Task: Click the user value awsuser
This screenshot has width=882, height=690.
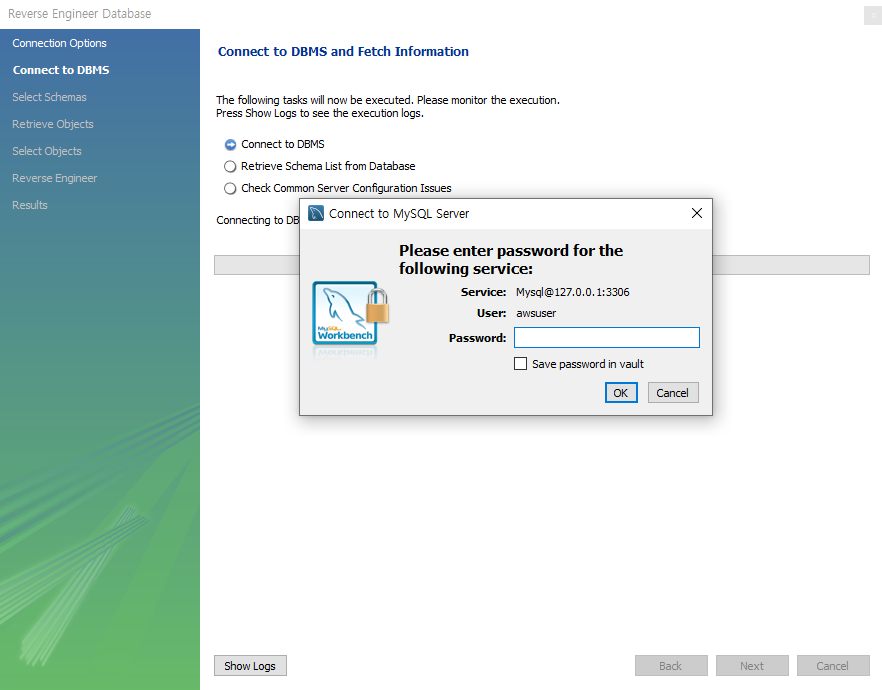Action: [x=536, y=313]
